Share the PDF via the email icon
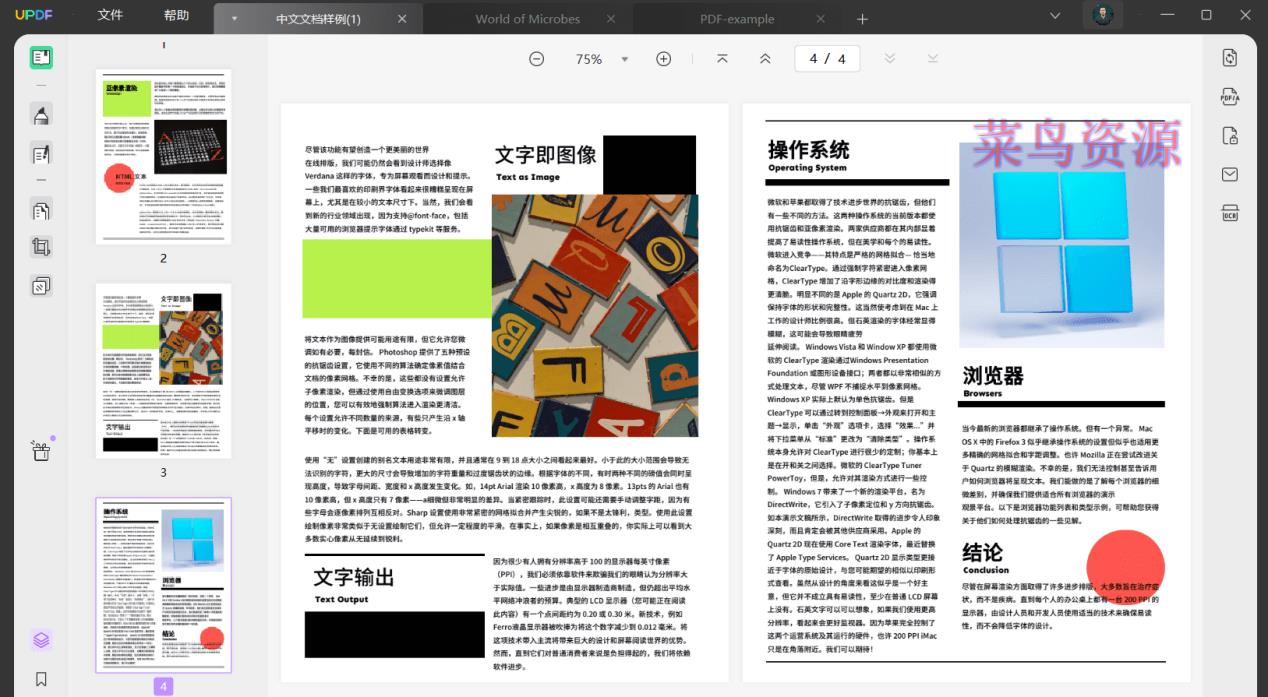This screenshot has width=1268, height=697. [1229, 174]
